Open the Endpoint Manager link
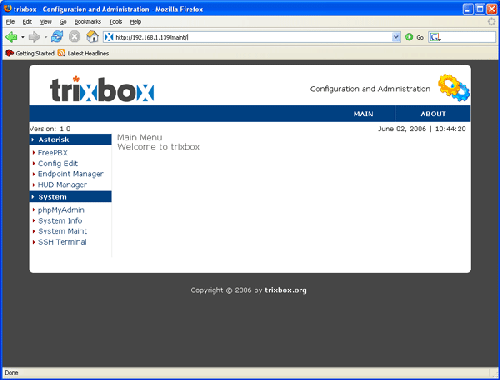The height and width of the screenshot is (380, 500). coord(71,174)
